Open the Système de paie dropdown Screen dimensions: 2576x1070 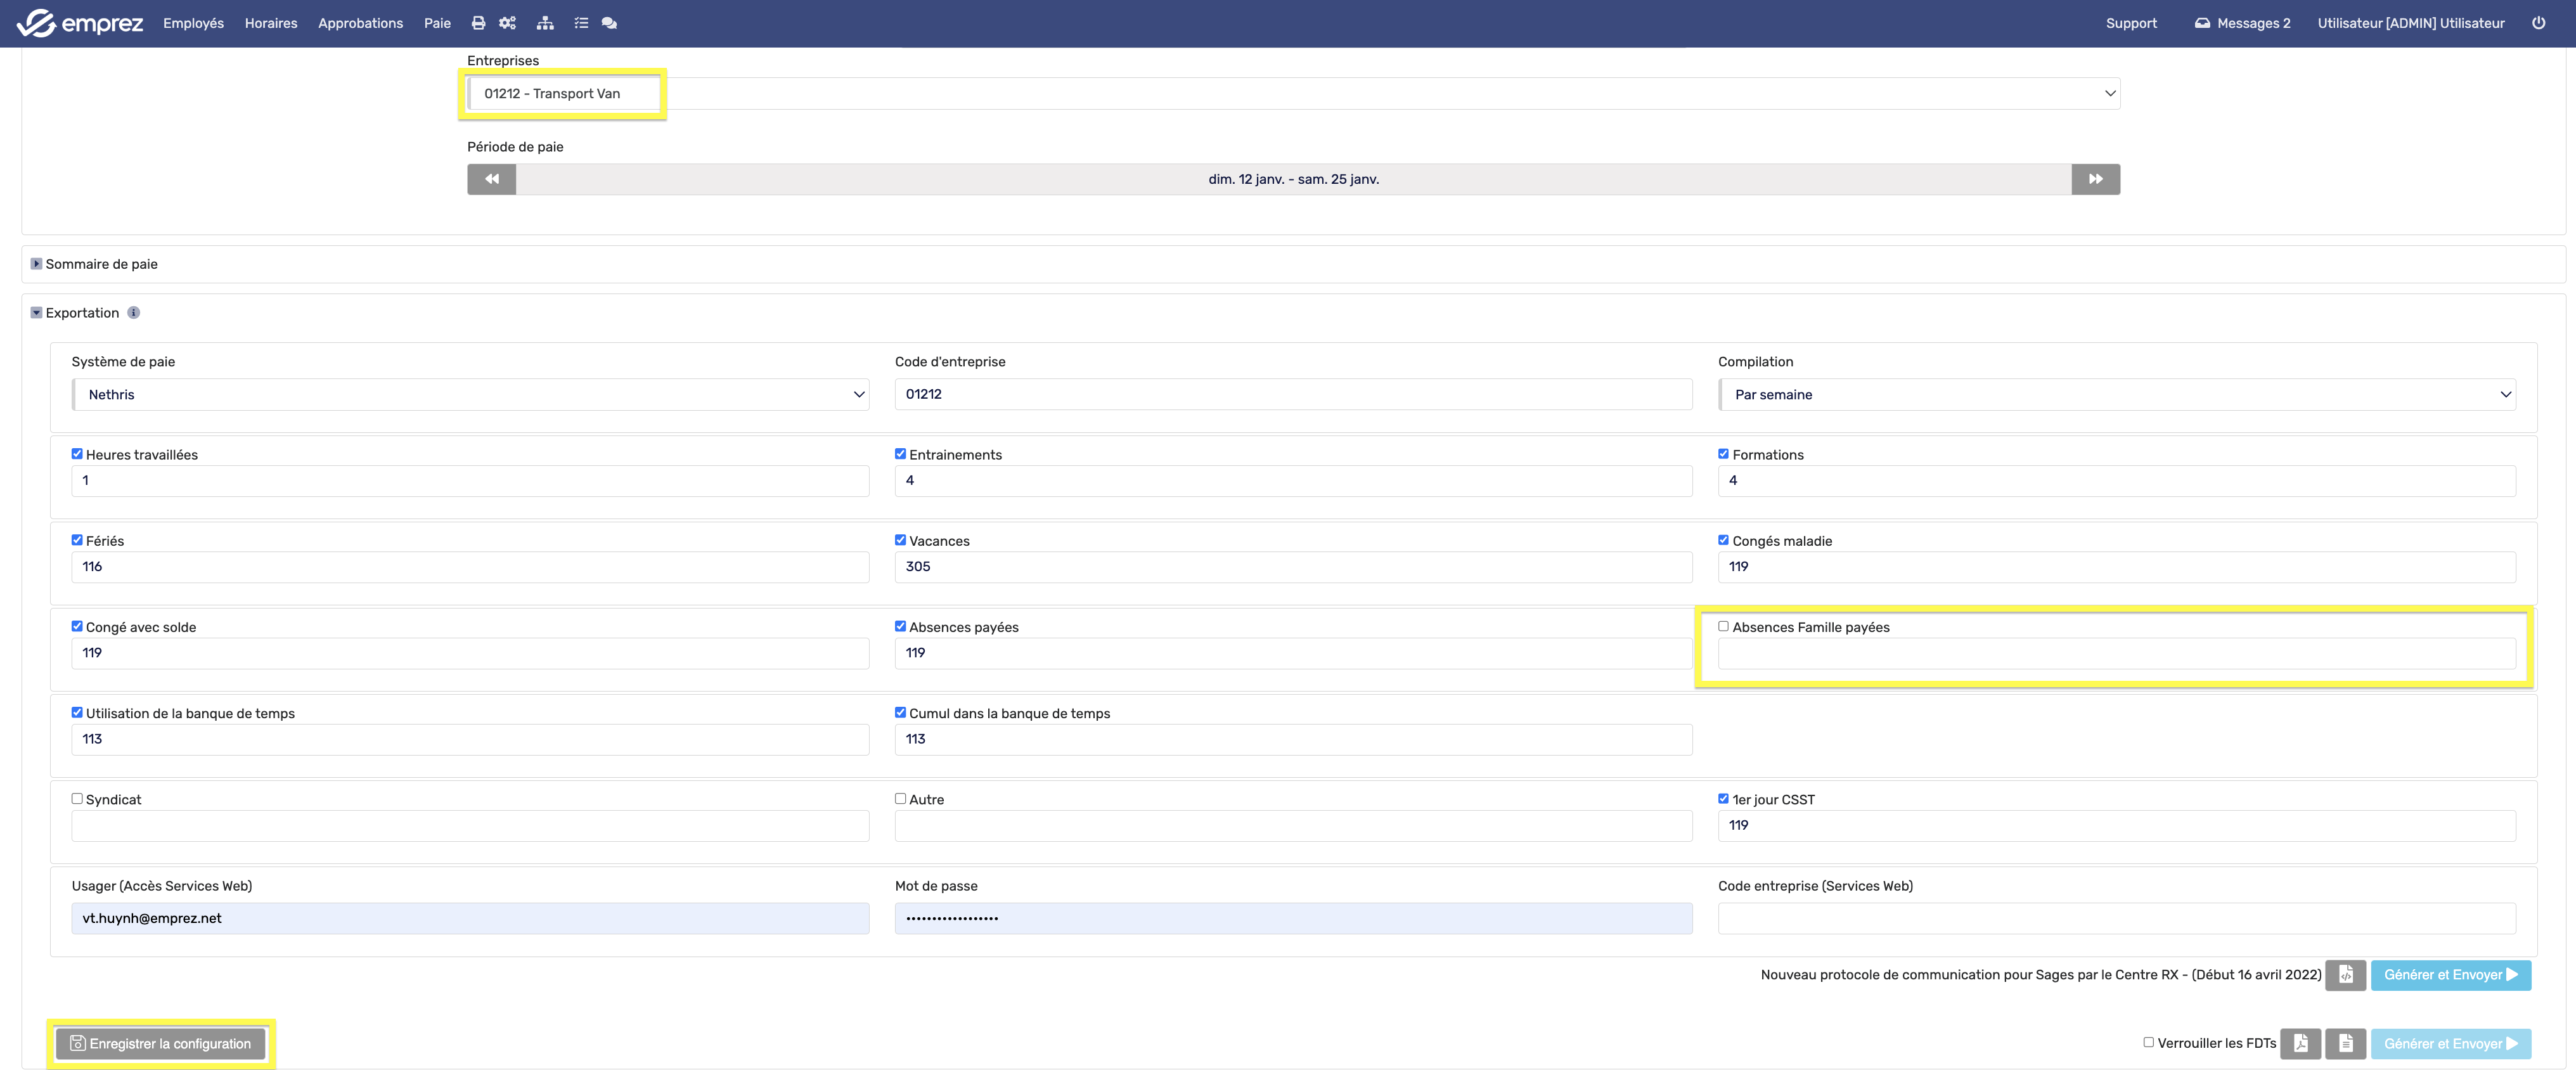point(470,394)
